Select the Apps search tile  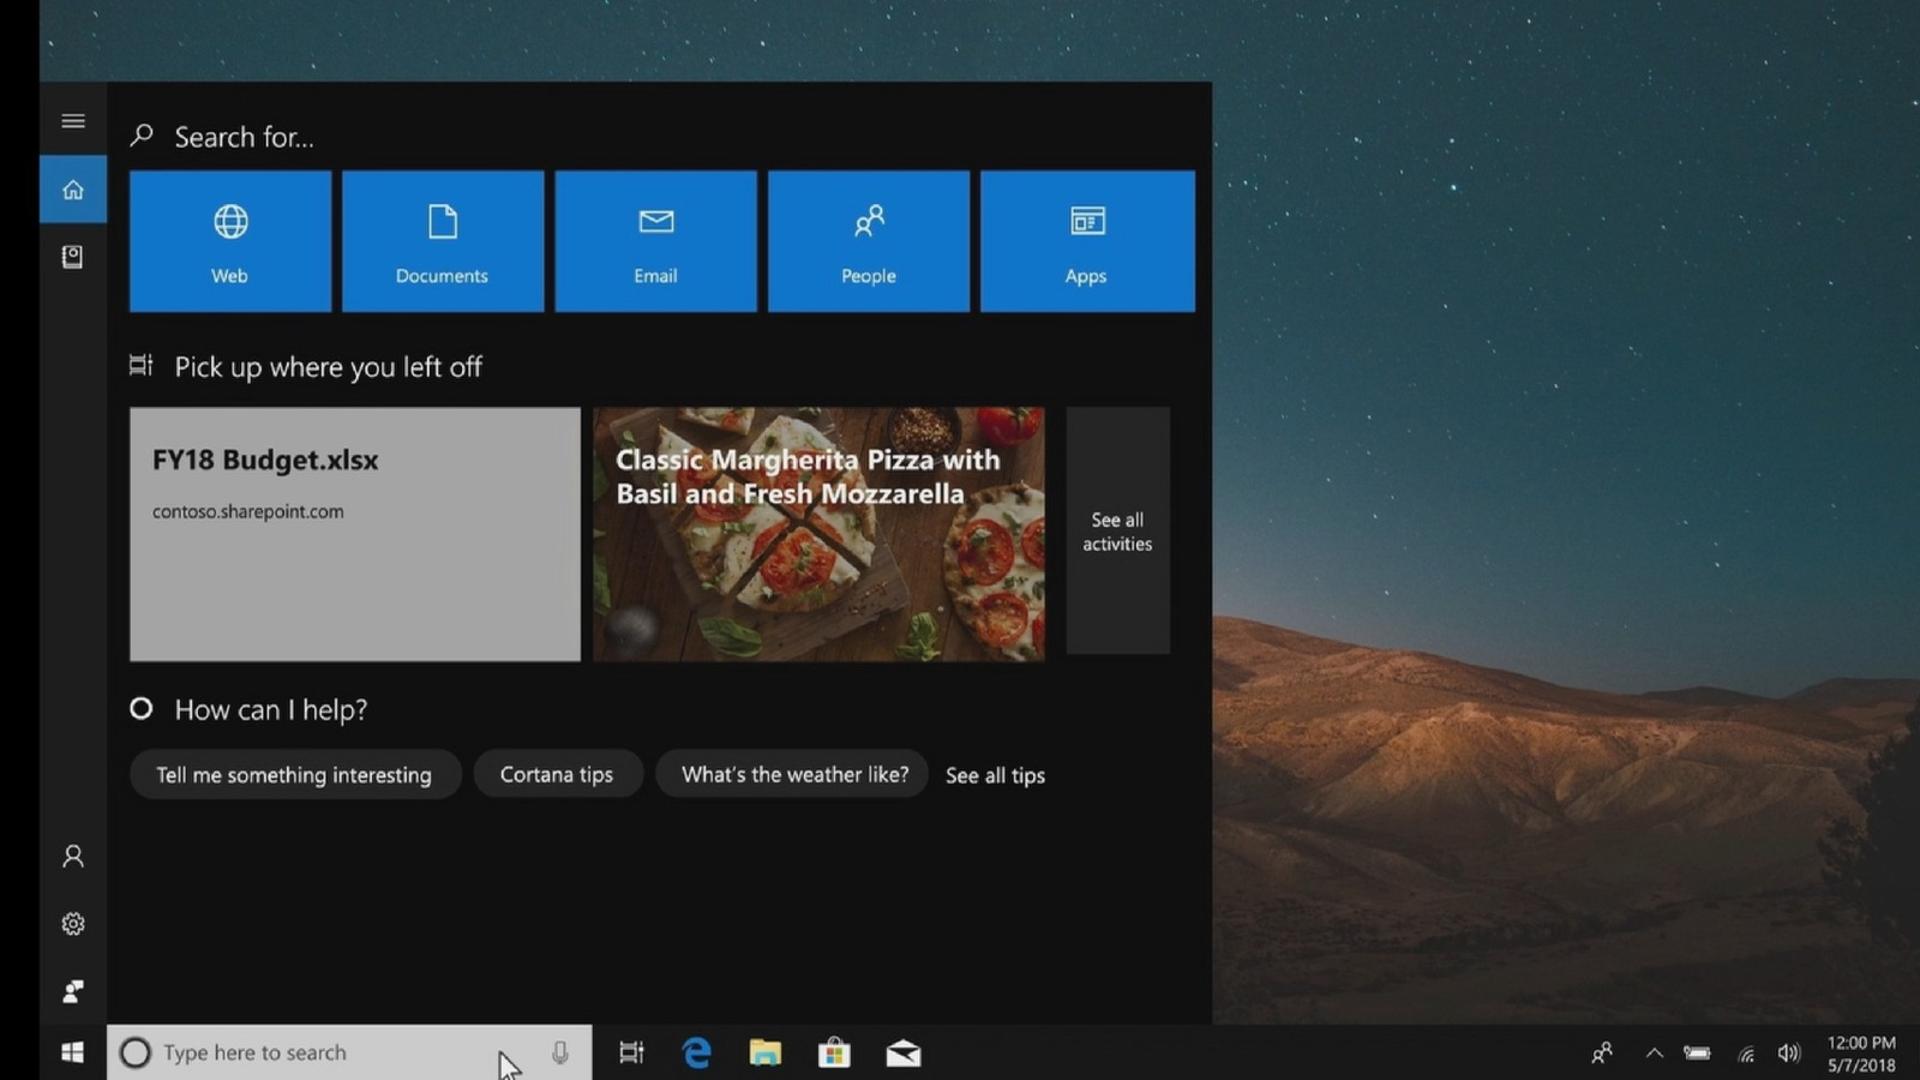coord(1087,241)
